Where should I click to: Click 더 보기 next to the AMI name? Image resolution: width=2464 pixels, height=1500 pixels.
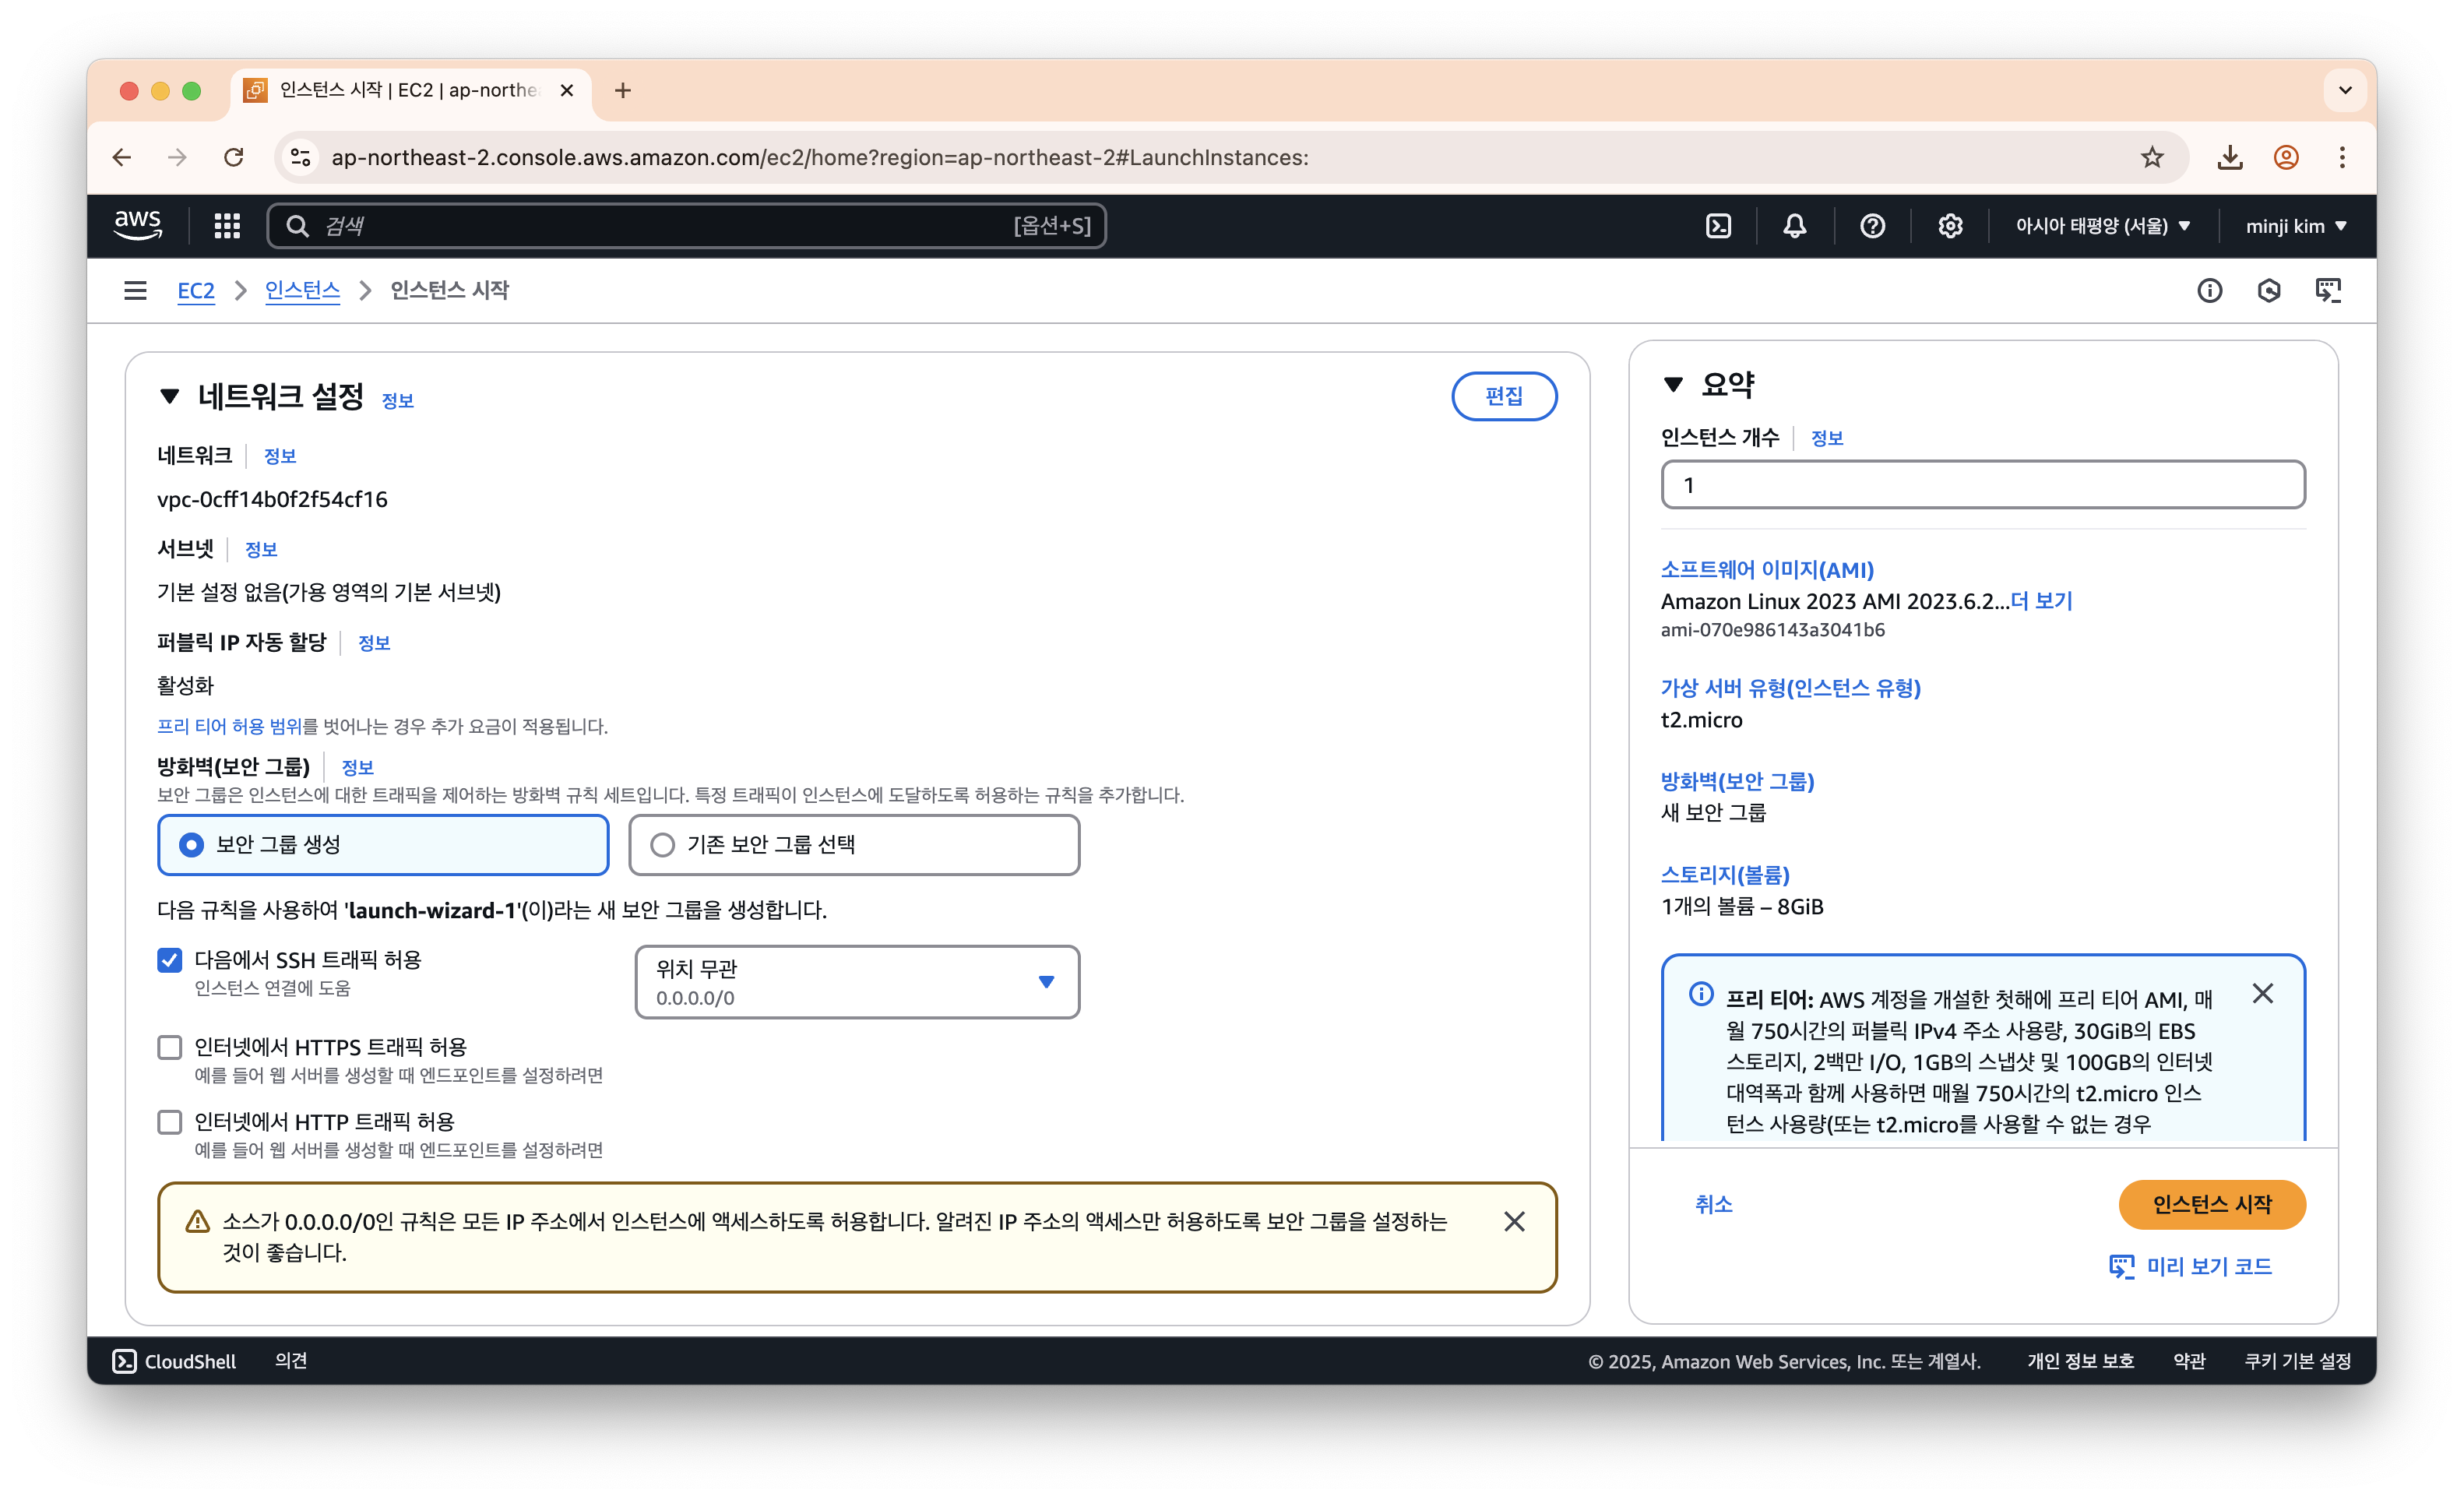pos(2041,601)
